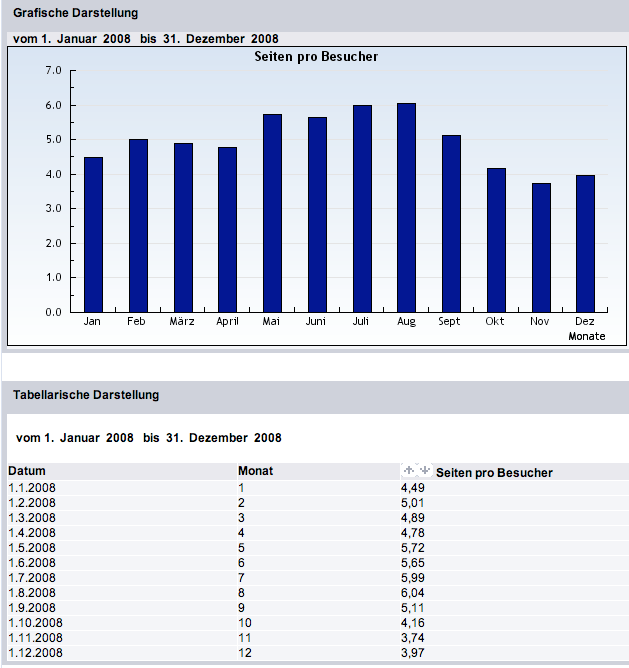This screenshot has height=668, width=629.
Task: Click the Grafische Darstellung section header
Action: click(x=76, y=13)
